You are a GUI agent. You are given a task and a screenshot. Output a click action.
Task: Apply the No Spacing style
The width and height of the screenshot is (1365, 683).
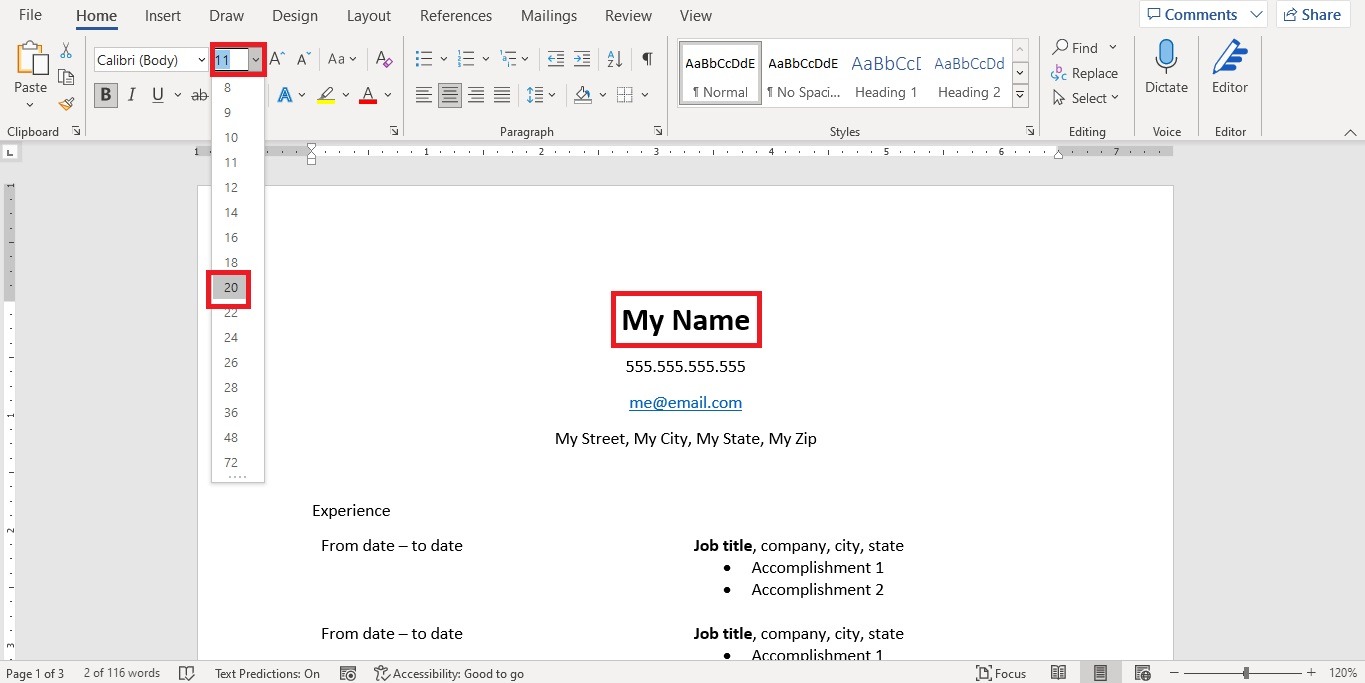[803, 74]
